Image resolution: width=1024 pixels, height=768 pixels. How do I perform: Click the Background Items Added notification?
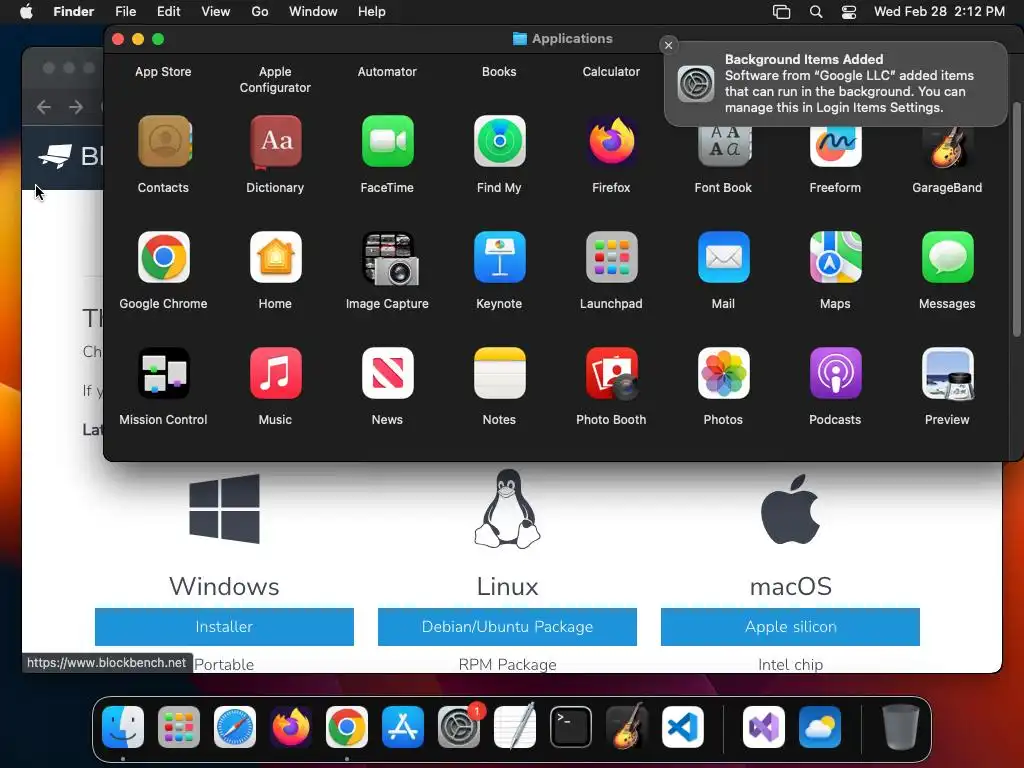[836, 84]
